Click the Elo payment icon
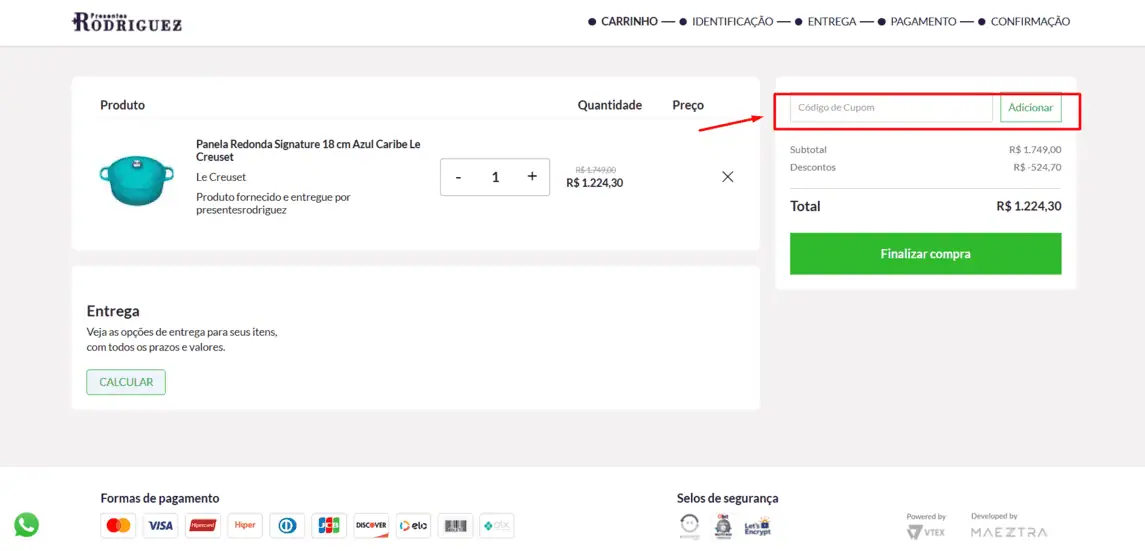 (413, 525)
